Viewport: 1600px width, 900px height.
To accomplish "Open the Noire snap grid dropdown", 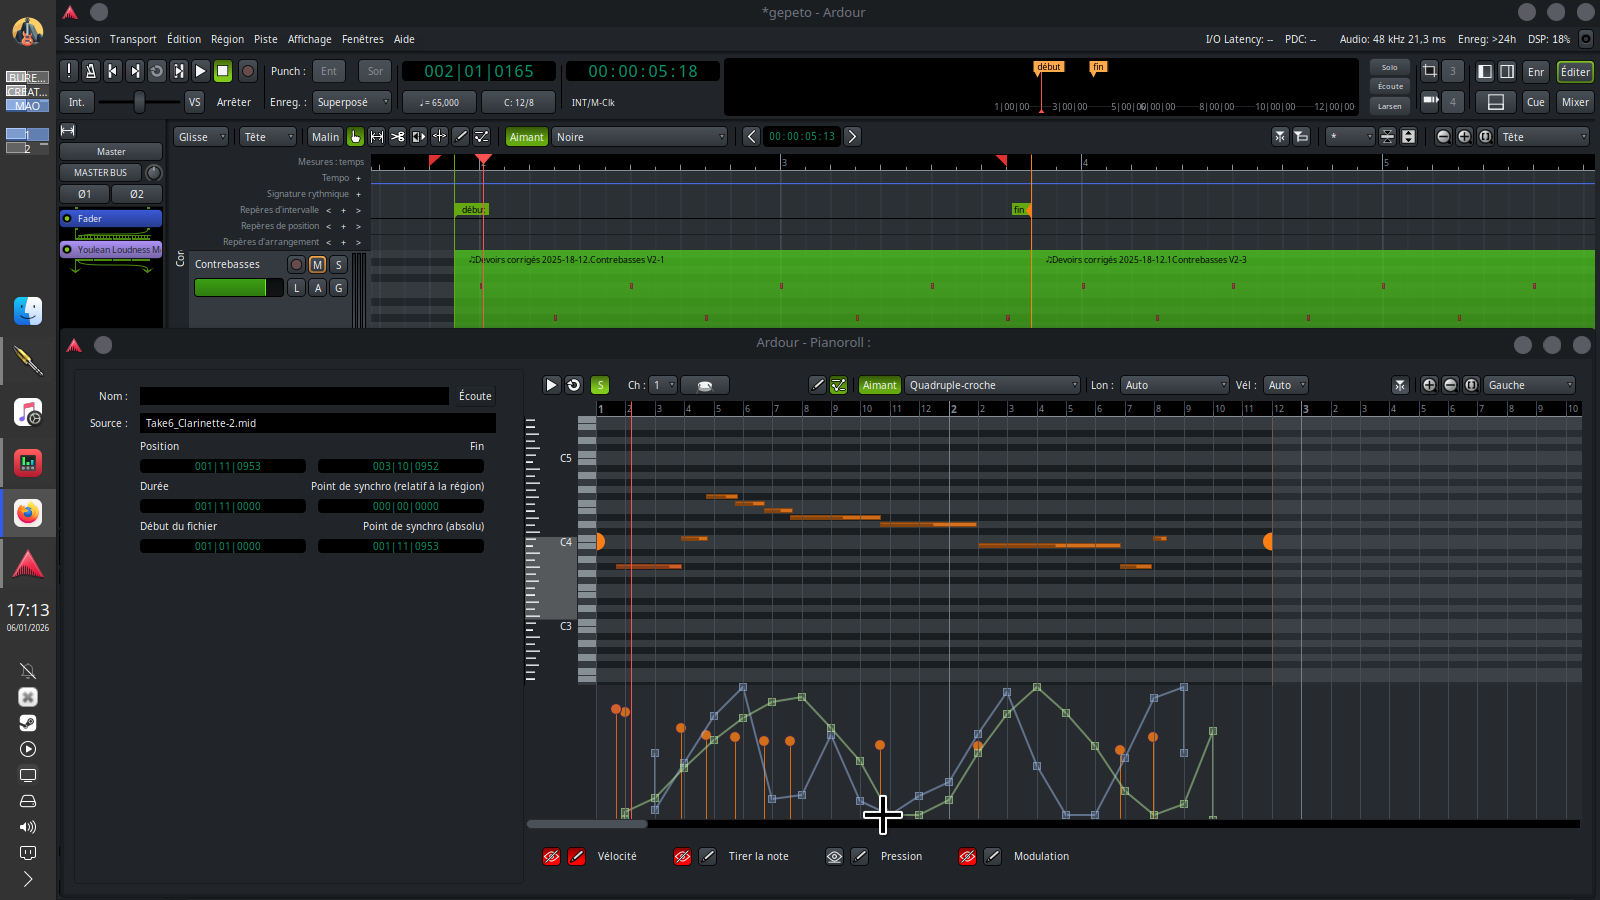I will (x=640, y=137).
